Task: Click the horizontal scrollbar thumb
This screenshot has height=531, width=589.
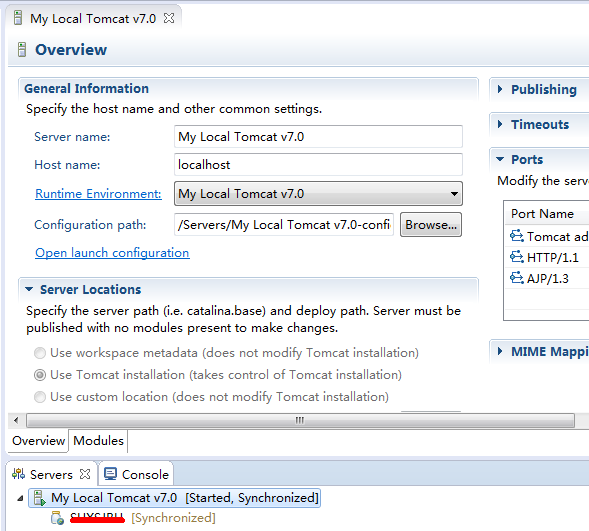Action: click(x=300, y=420)
